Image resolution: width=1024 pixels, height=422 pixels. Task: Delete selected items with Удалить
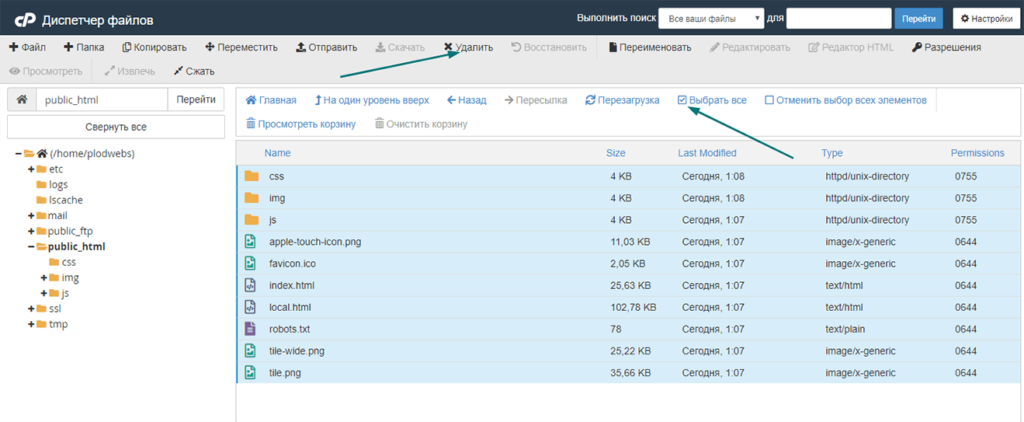point(468,47)
